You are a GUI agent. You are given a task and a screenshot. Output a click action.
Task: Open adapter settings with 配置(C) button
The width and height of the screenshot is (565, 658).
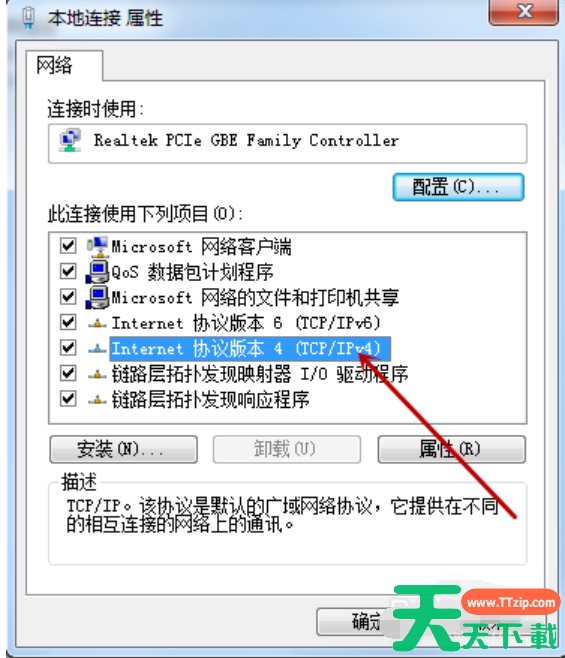458,187
